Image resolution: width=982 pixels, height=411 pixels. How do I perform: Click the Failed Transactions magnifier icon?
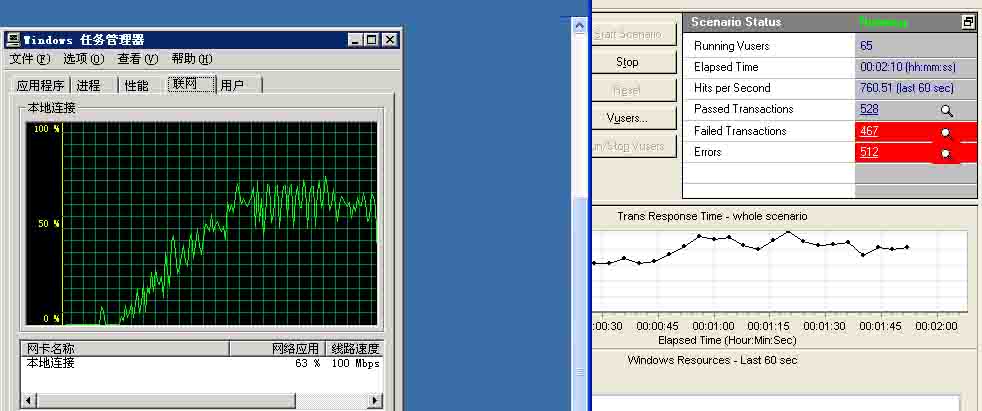[x=946, y=132]
